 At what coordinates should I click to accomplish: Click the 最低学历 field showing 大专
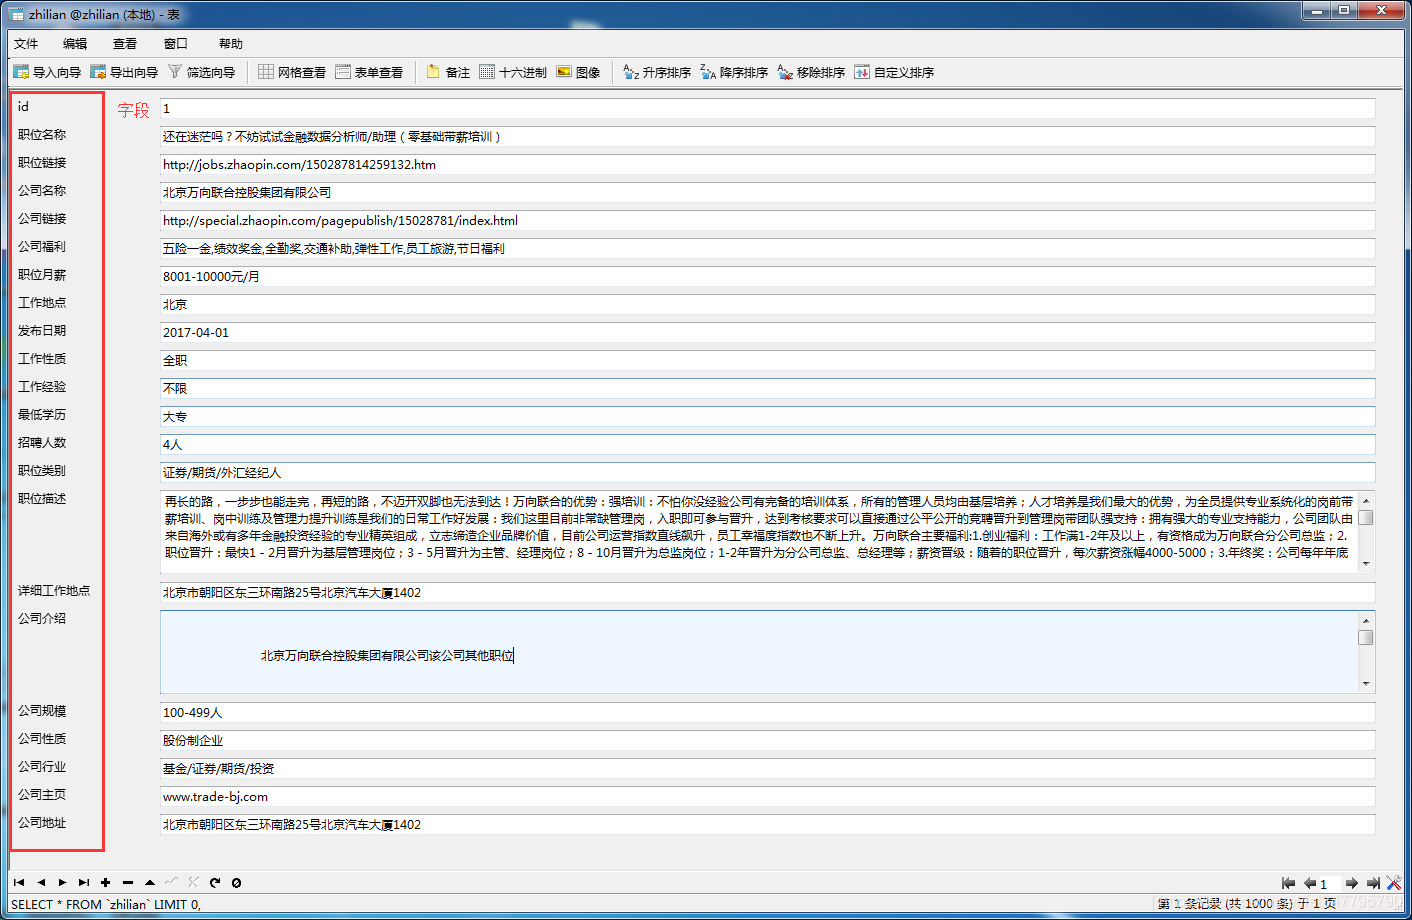click(767, 416)
